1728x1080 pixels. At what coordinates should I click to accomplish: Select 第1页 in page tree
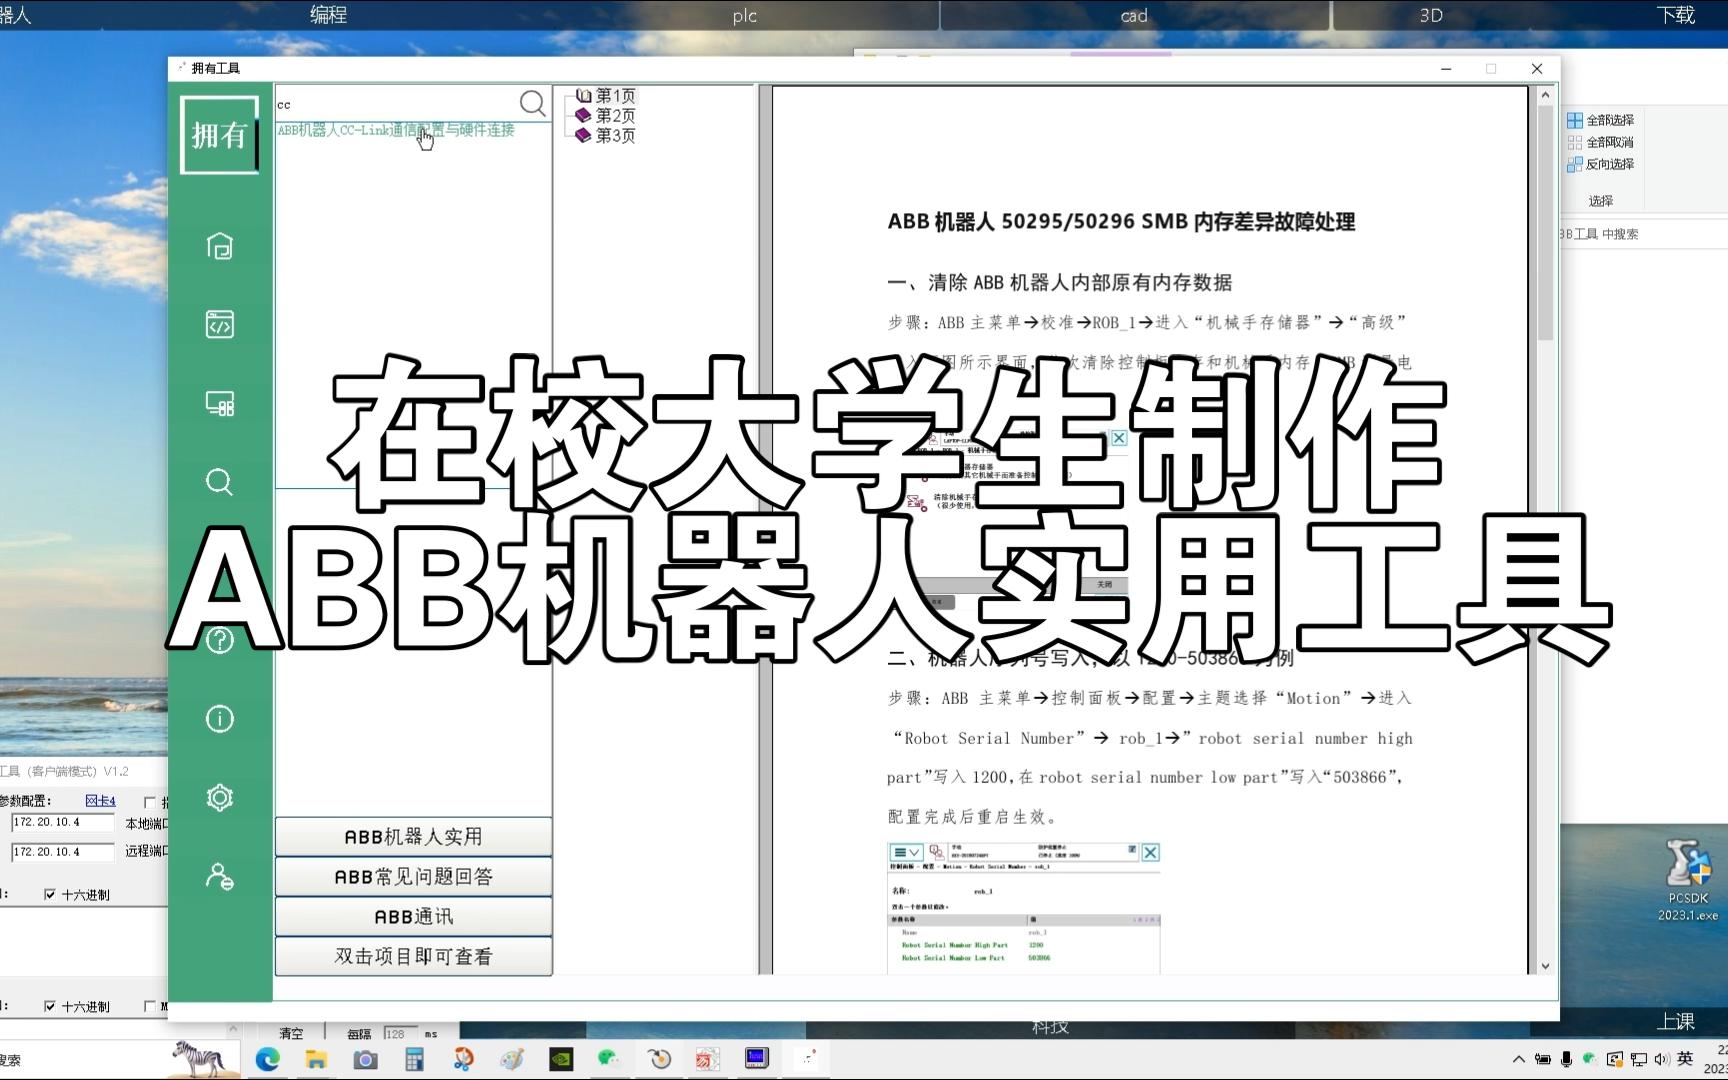tap(615, 96)
